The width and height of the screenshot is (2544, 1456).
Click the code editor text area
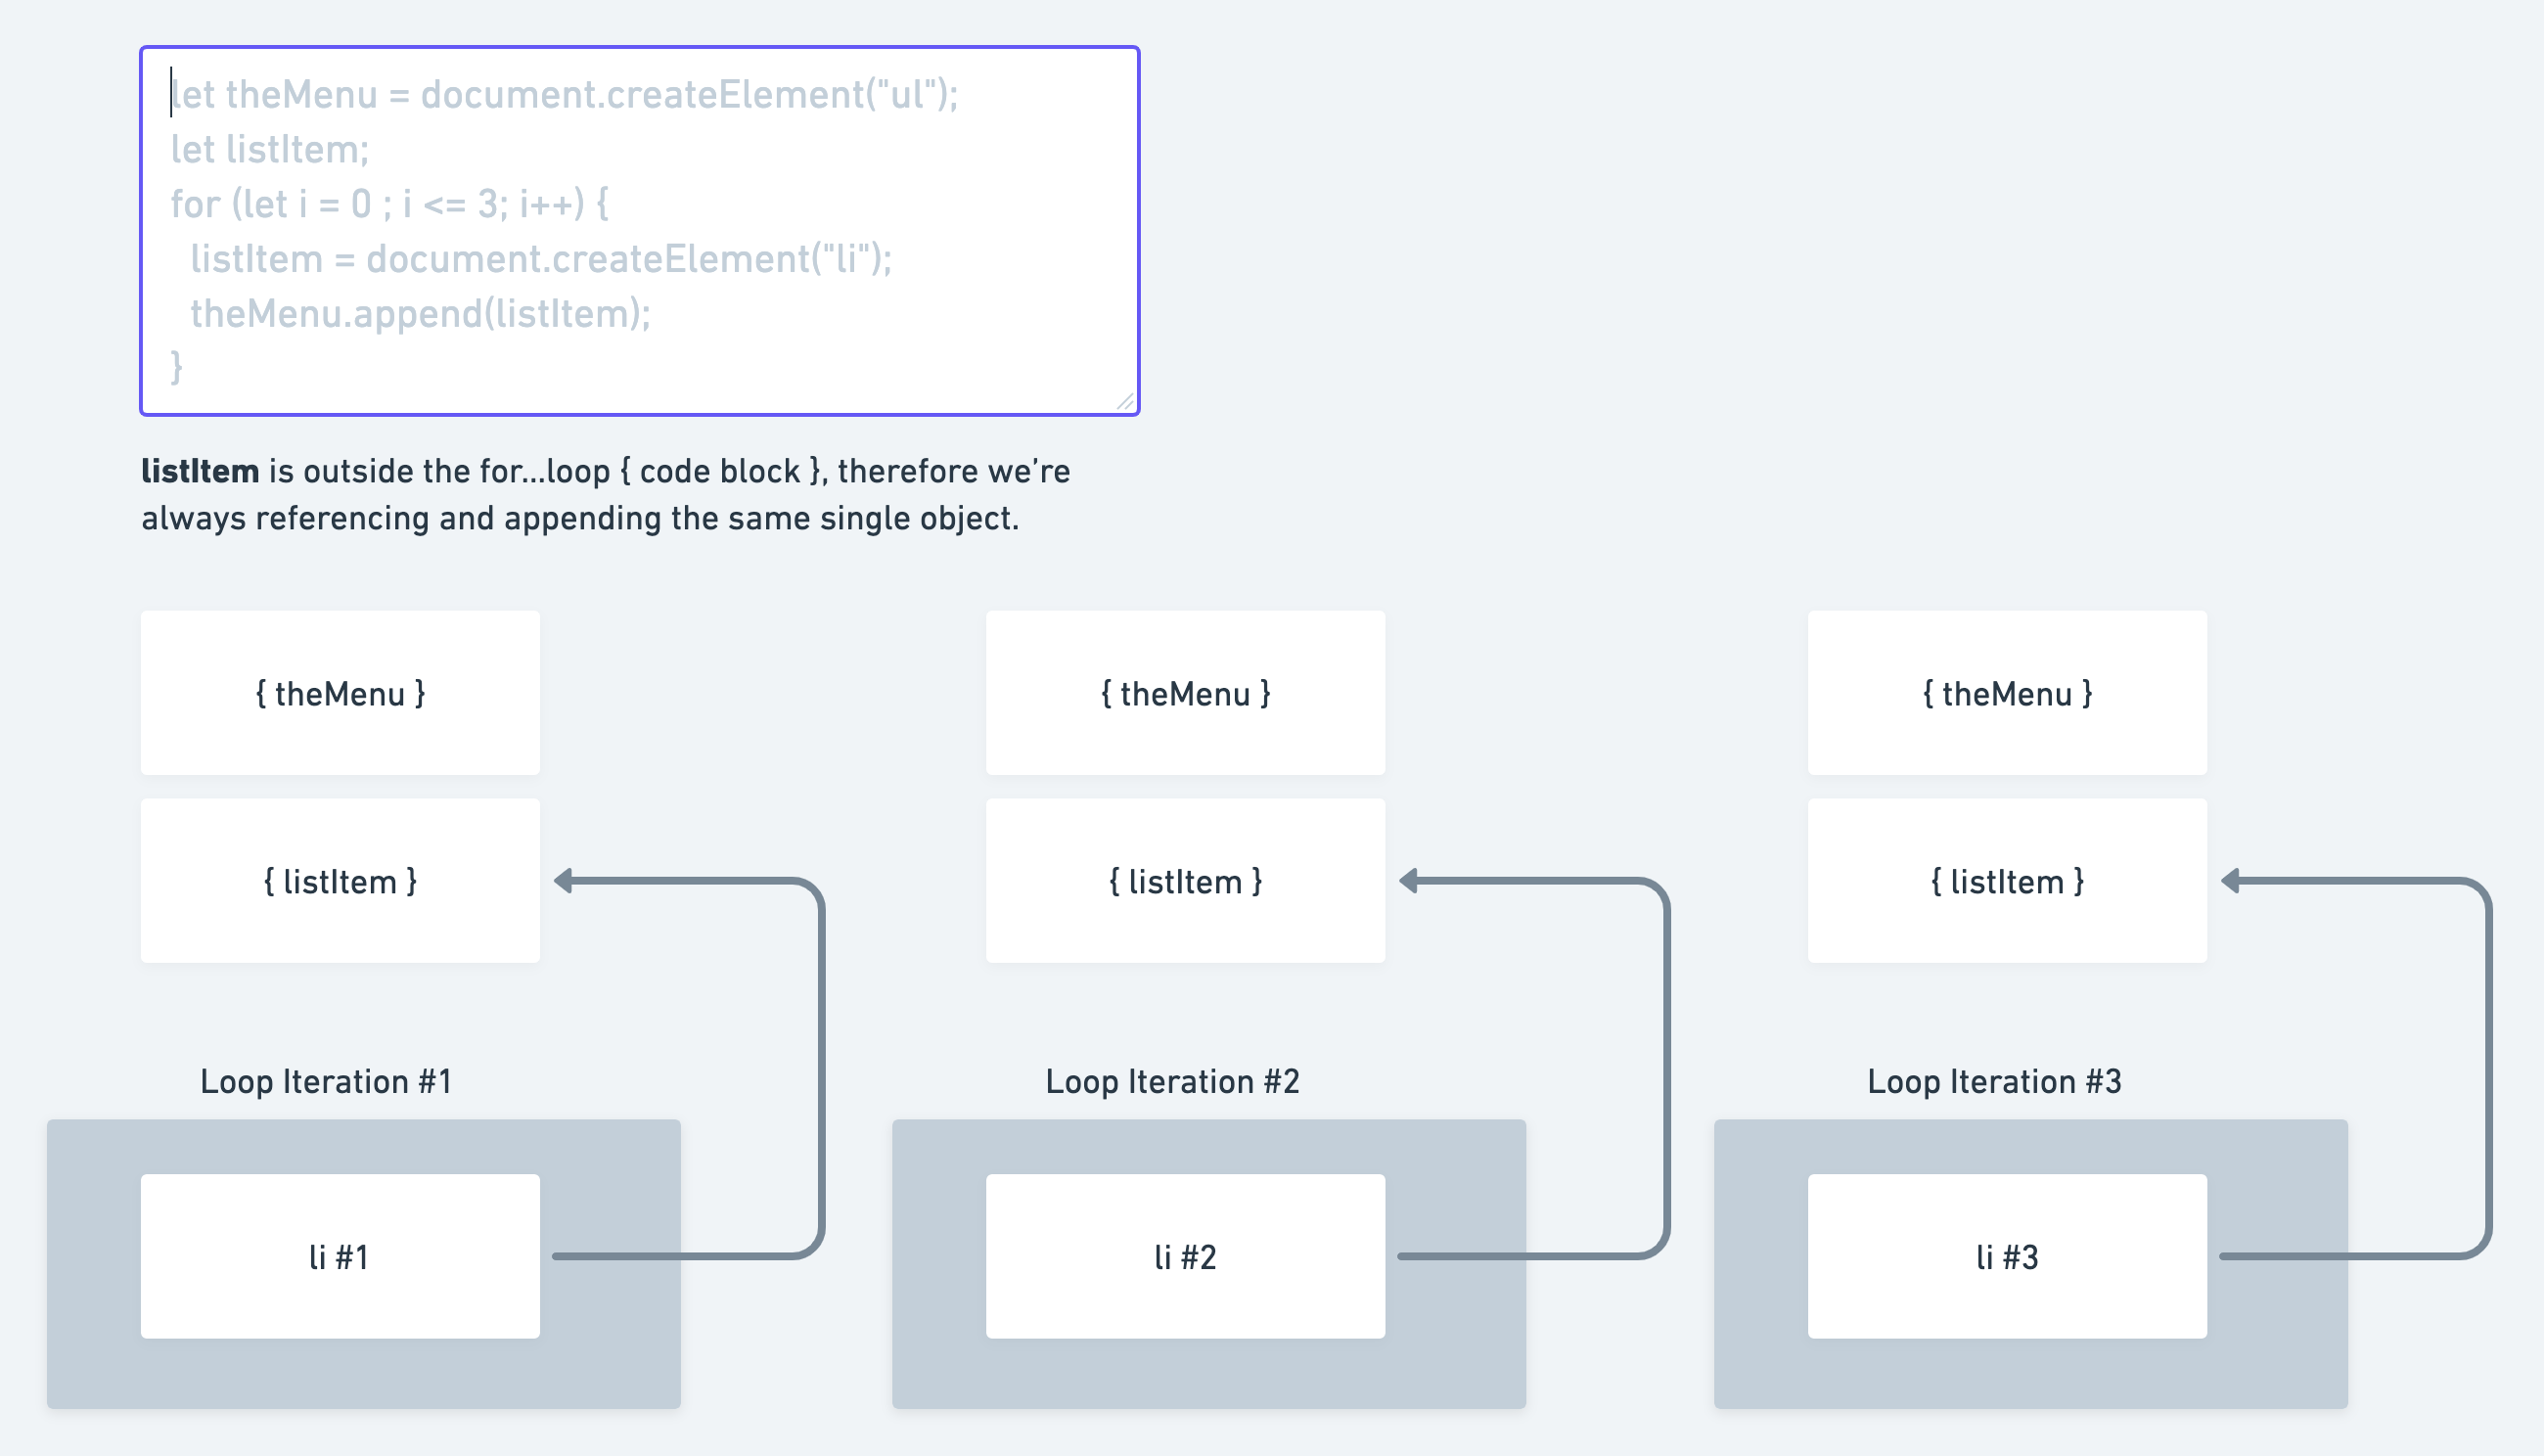[640, 229]
